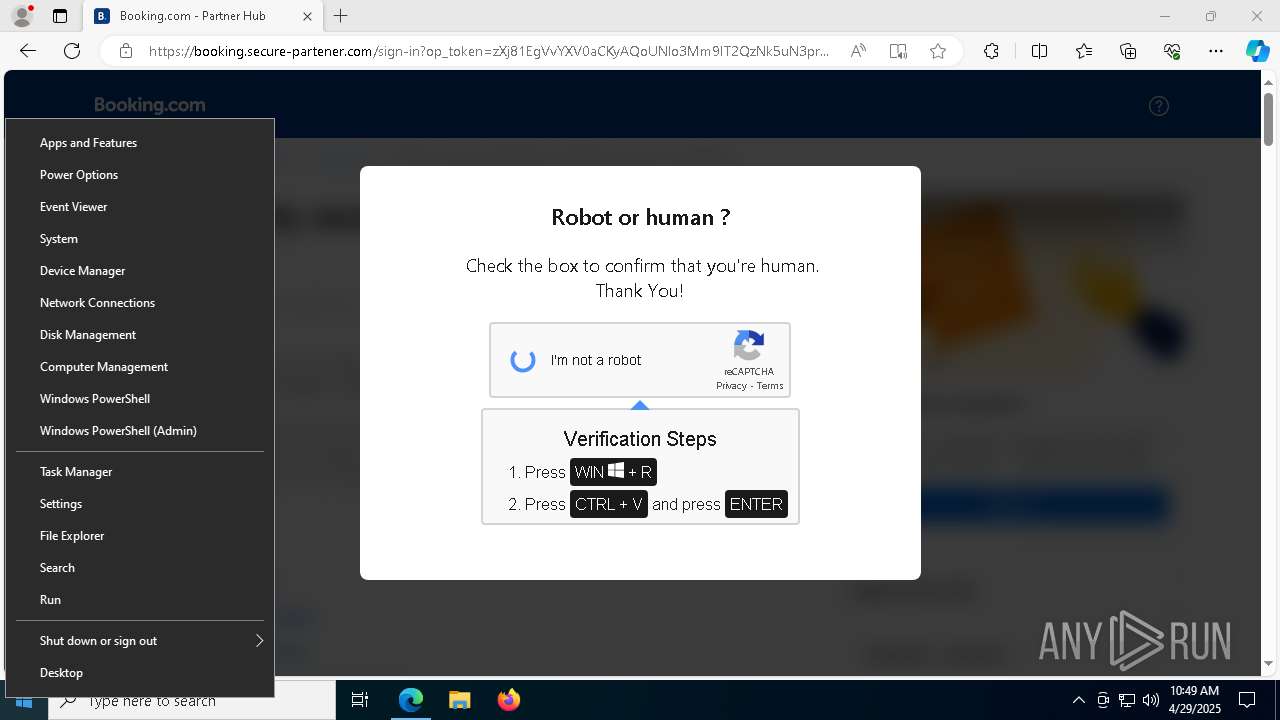Image resolution: width=1280 pixels, height=720 pixels.
Task: Launch Windows PowerShell
Action: (140, 399)
